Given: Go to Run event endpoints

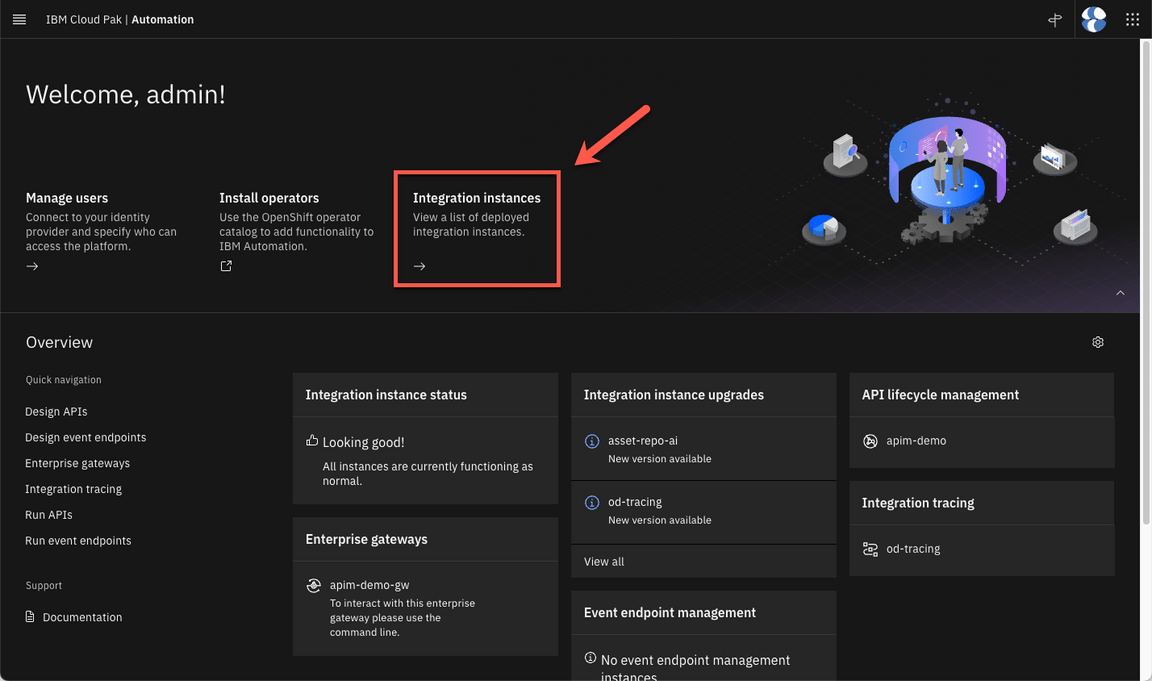Looking at the screenshot, I should click(78, 540).
